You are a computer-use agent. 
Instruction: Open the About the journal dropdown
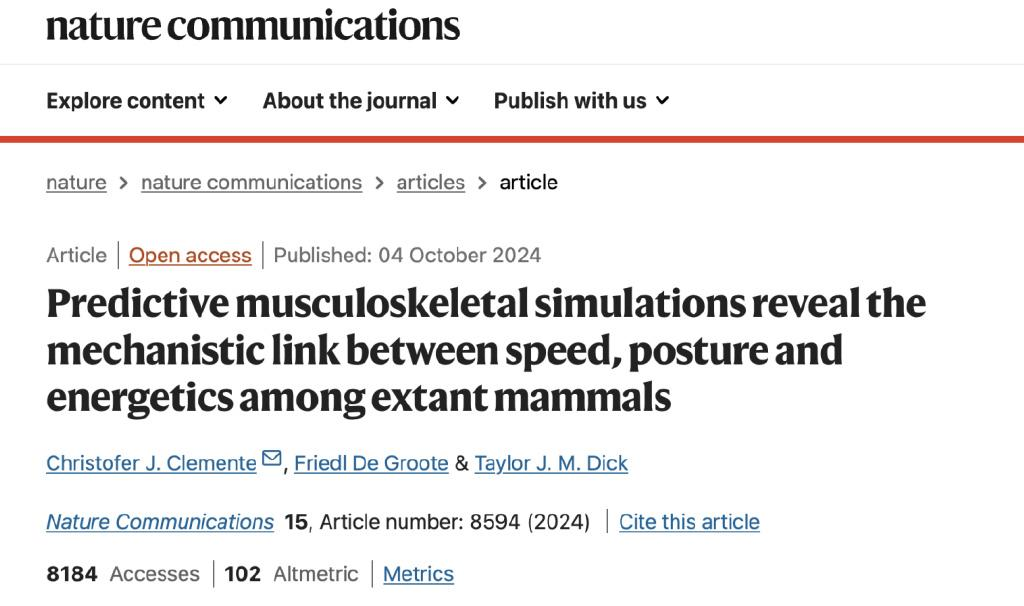tap(361, 101)
